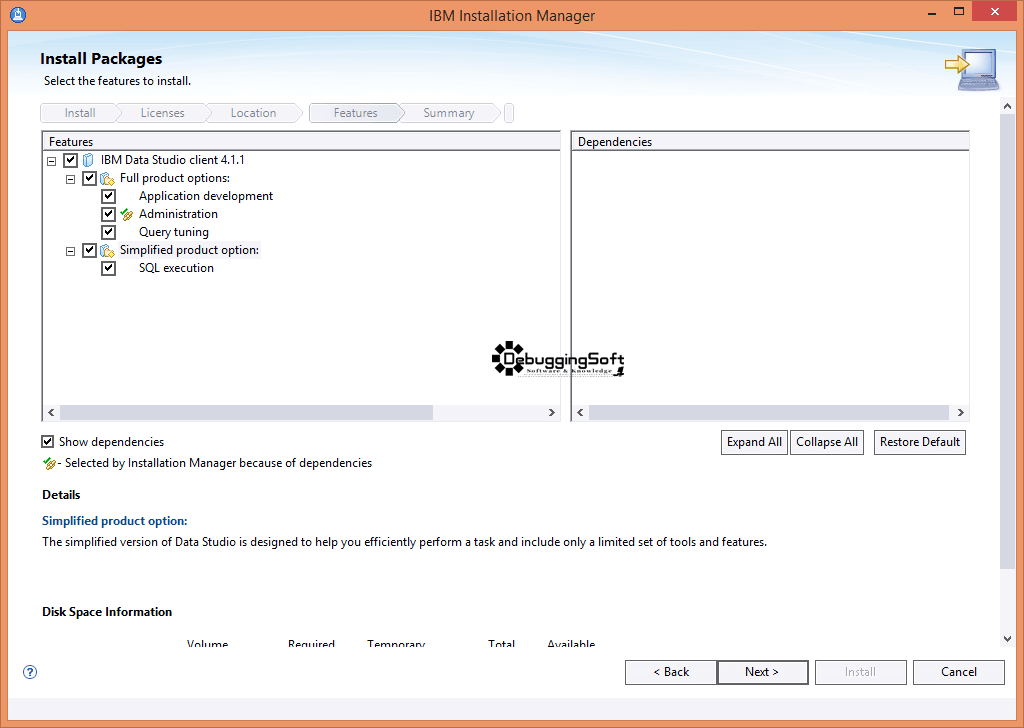Screen dimensions: 1024x728
Task: Click the Full product options feature group icon
Action: (107, 178)
